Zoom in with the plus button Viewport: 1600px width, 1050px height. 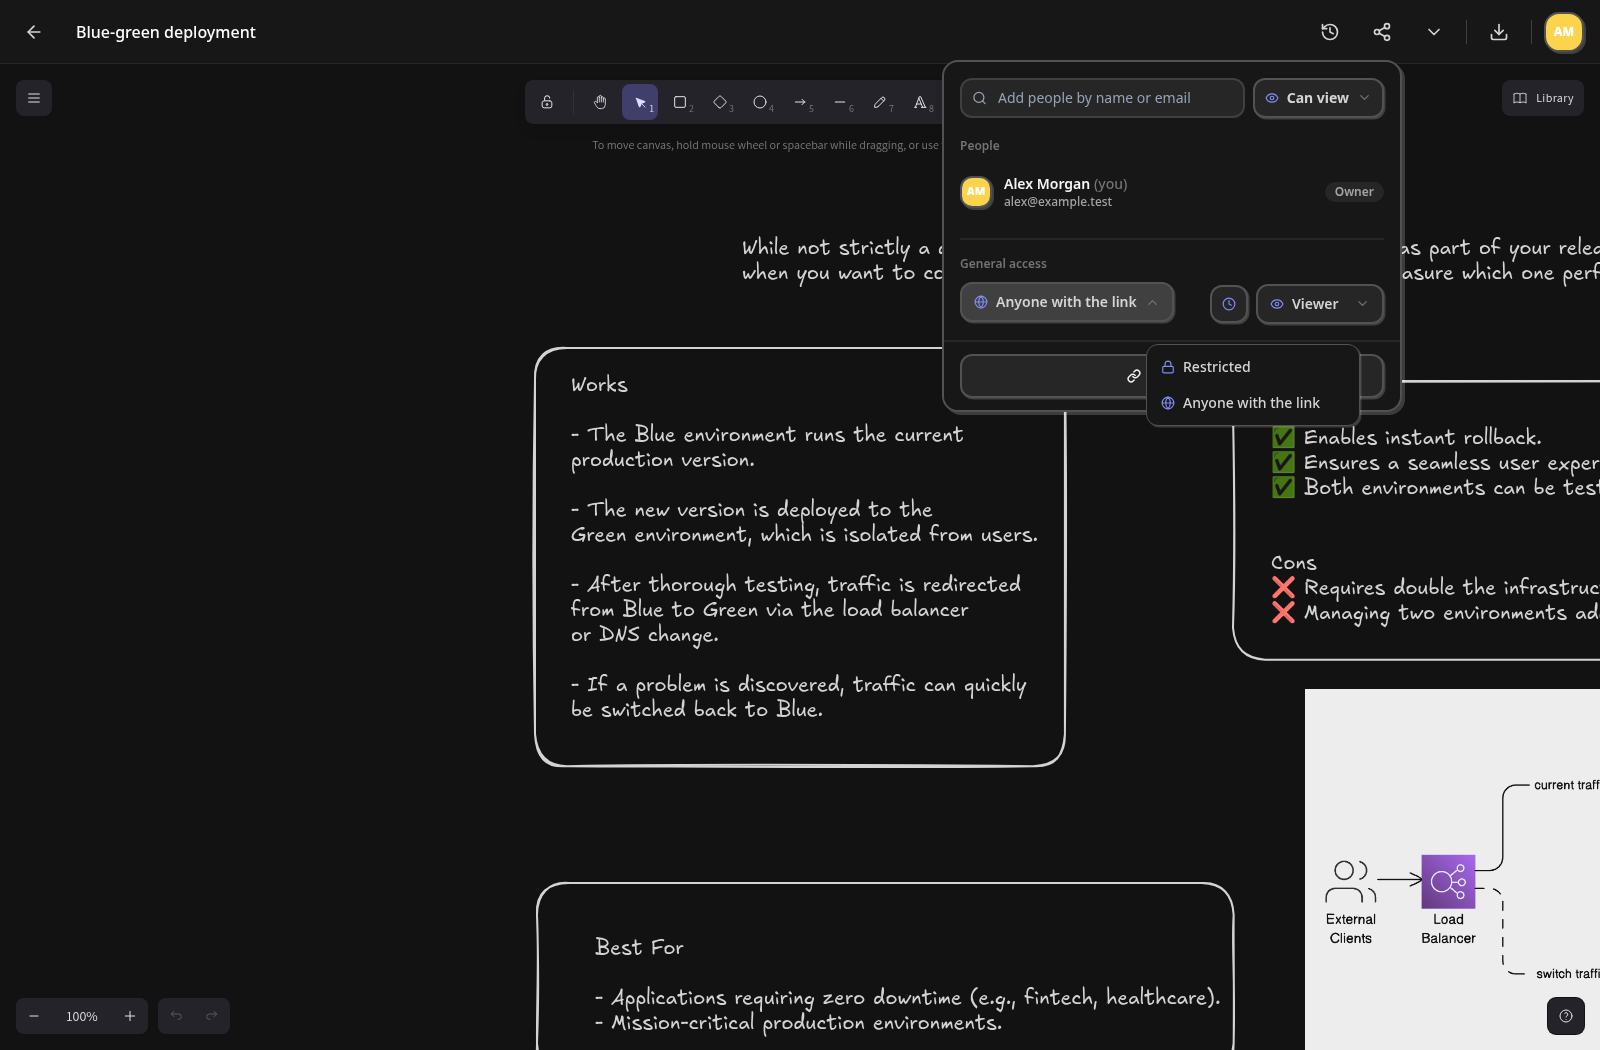click(130, 1016)
